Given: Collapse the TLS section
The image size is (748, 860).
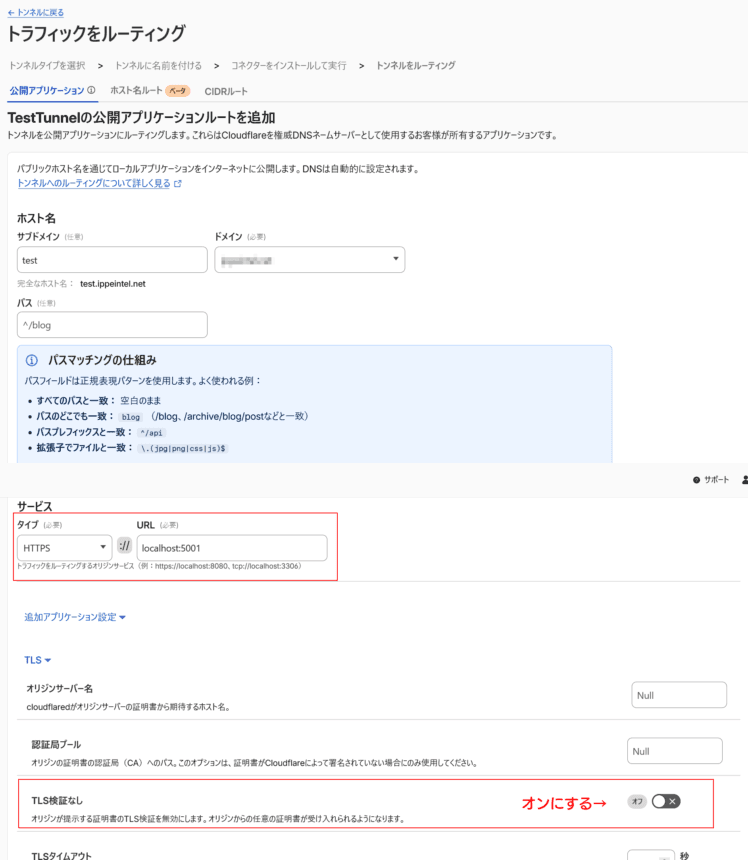Looking at the screenshot, I should pyautogui.click(x=37, y=660).
